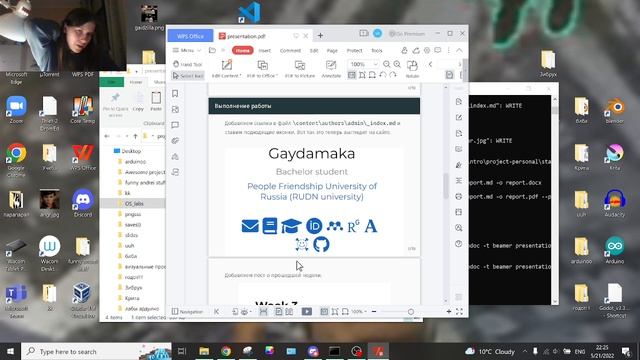Image resolution: width=640 pixels, height=360 pixels.
Task: Click the GitHub icon in the document
Action: [321, 244]
